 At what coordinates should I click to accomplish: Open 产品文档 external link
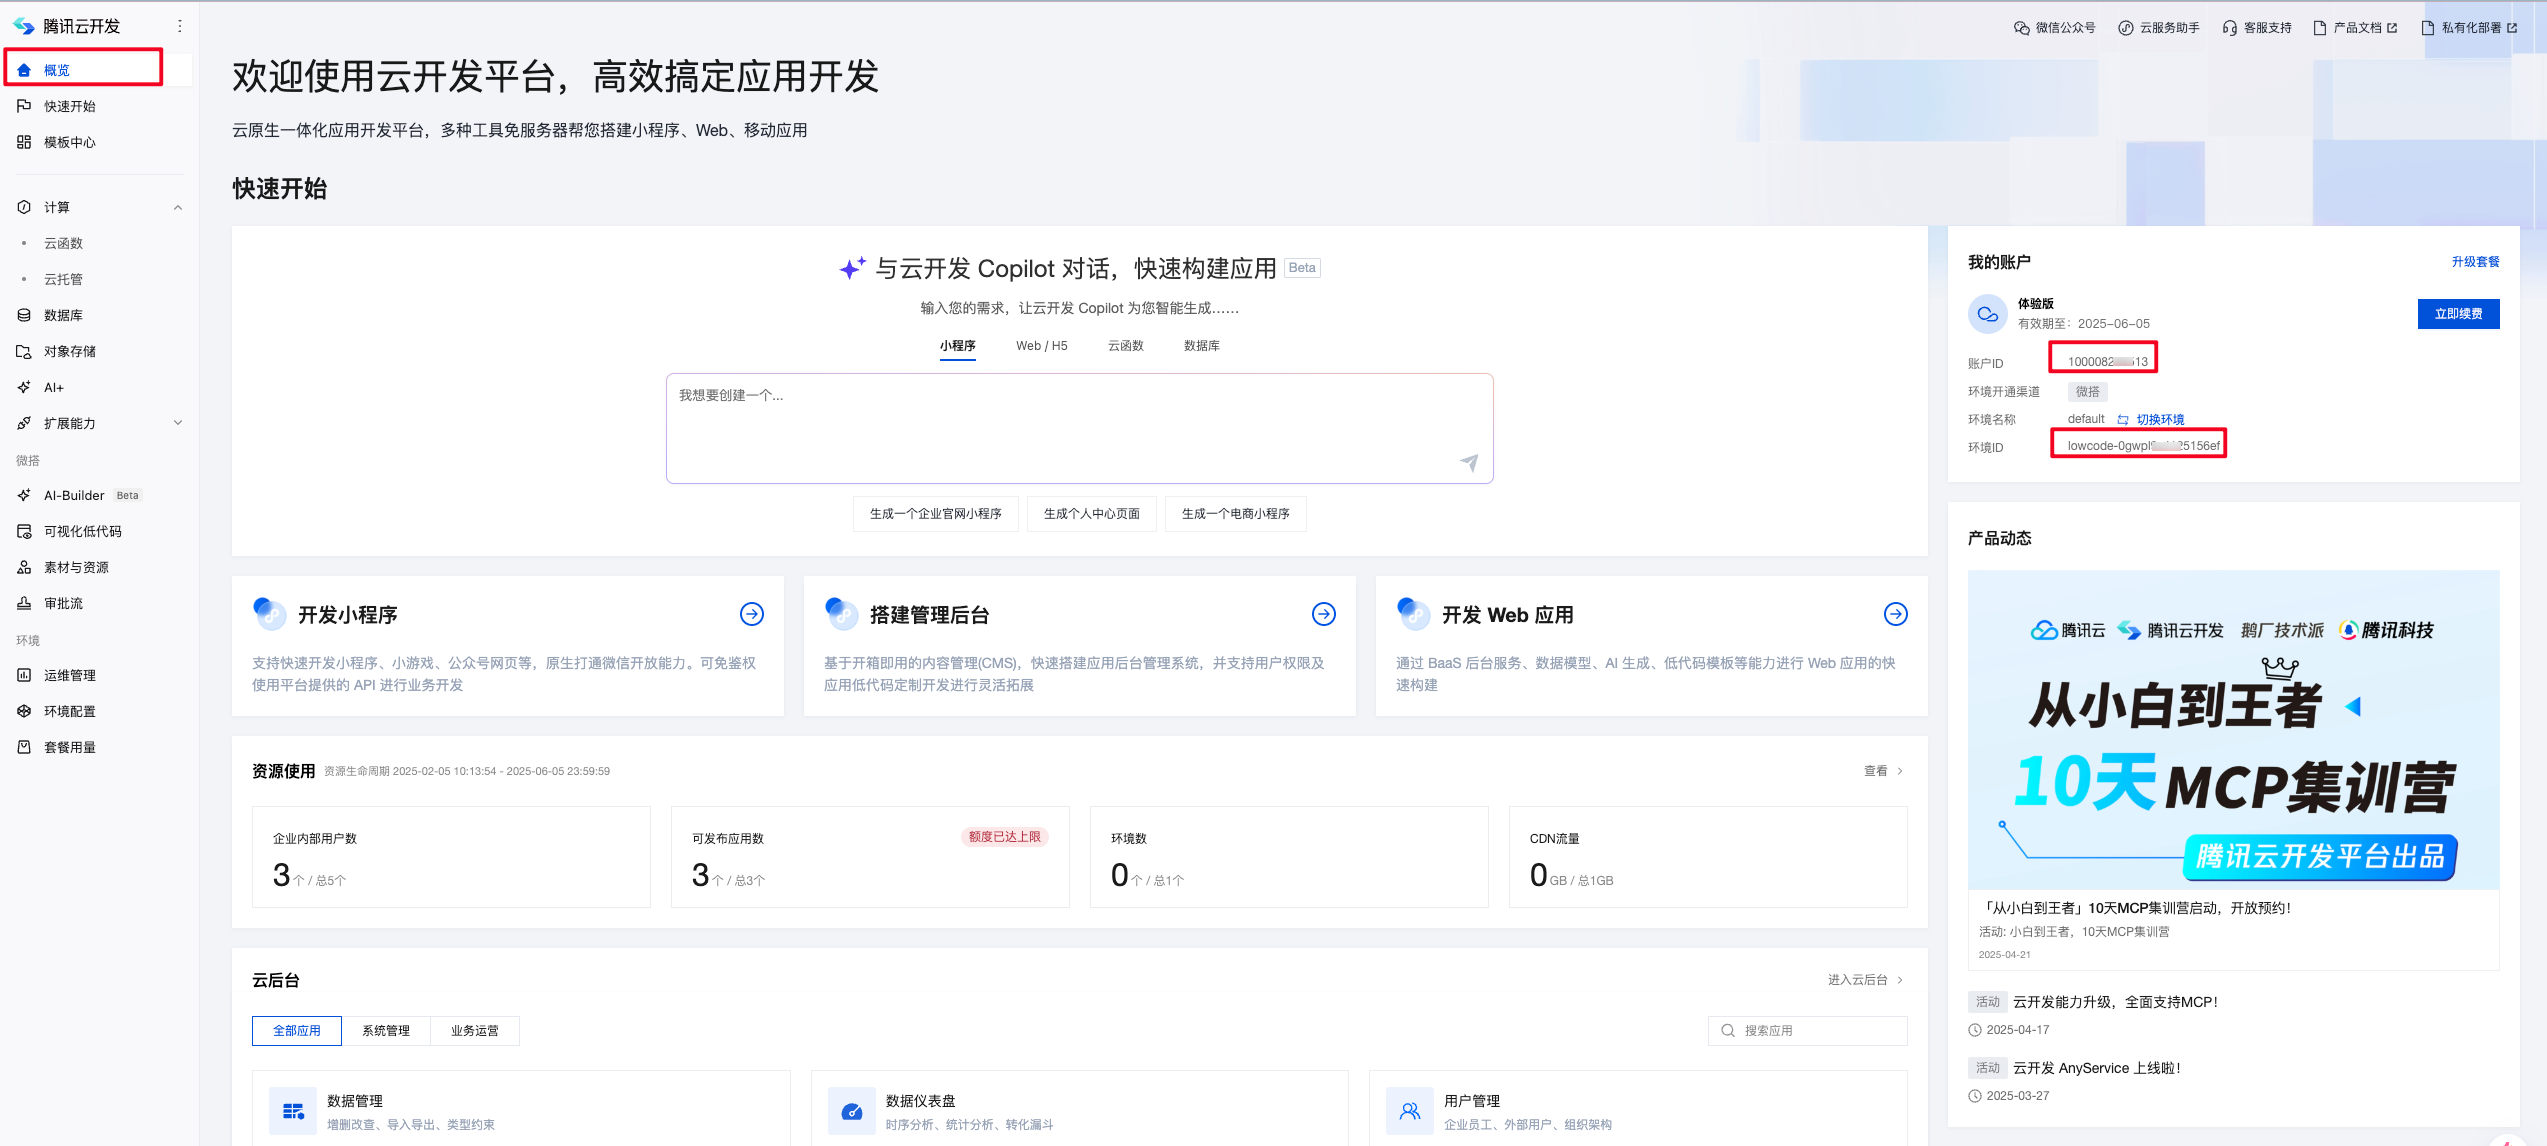2356,28
